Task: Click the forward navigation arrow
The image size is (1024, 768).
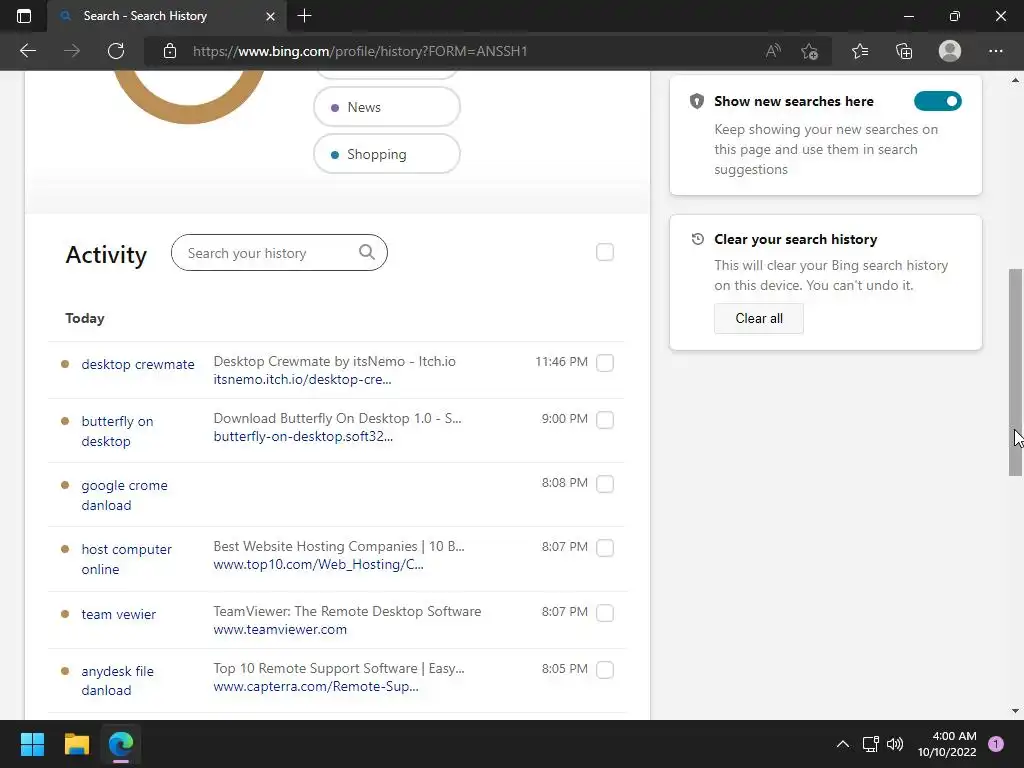Action: pos(72,51)
